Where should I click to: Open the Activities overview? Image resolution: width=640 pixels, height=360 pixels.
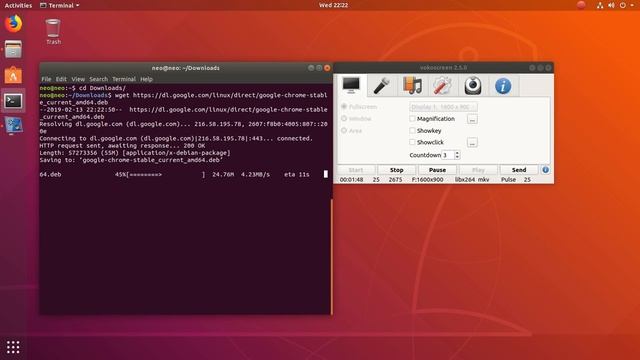[18, 5]
